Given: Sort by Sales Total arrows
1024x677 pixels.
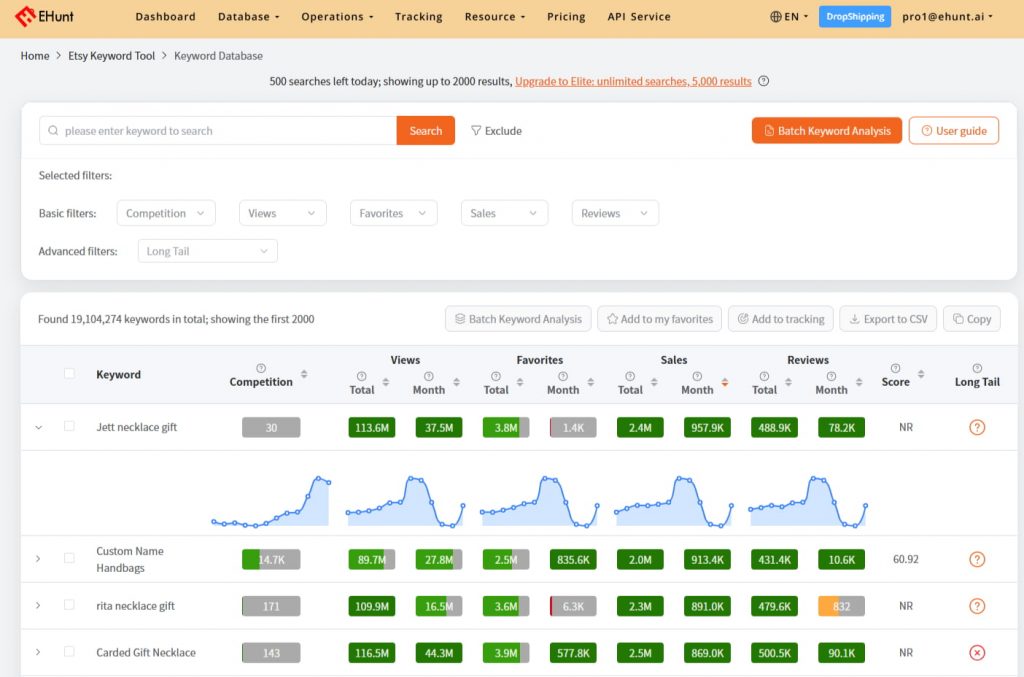Looking at the screenshot, I should click(654, 382).
